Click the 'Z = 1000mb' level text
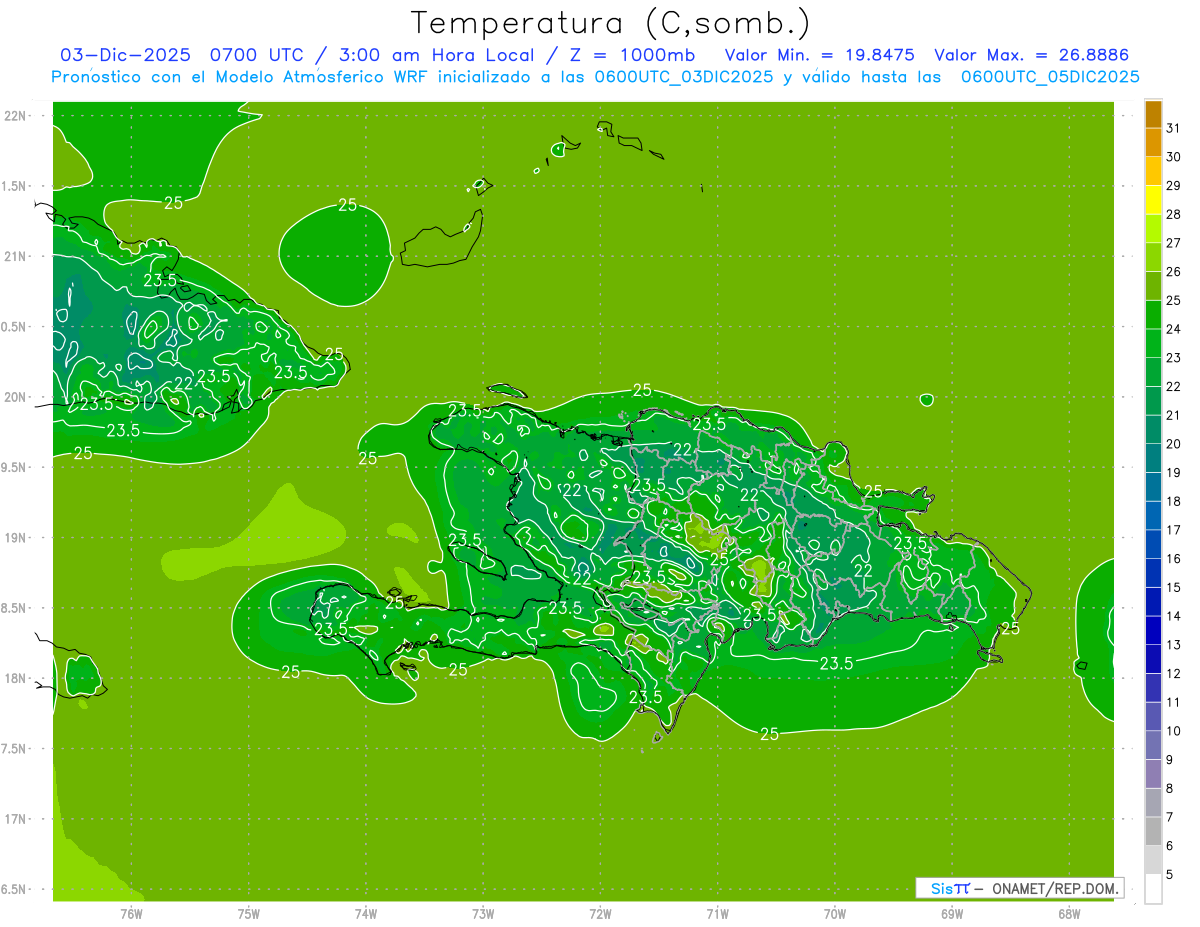The width and height of the screenshot is (1200, 927). pos(632,55)
